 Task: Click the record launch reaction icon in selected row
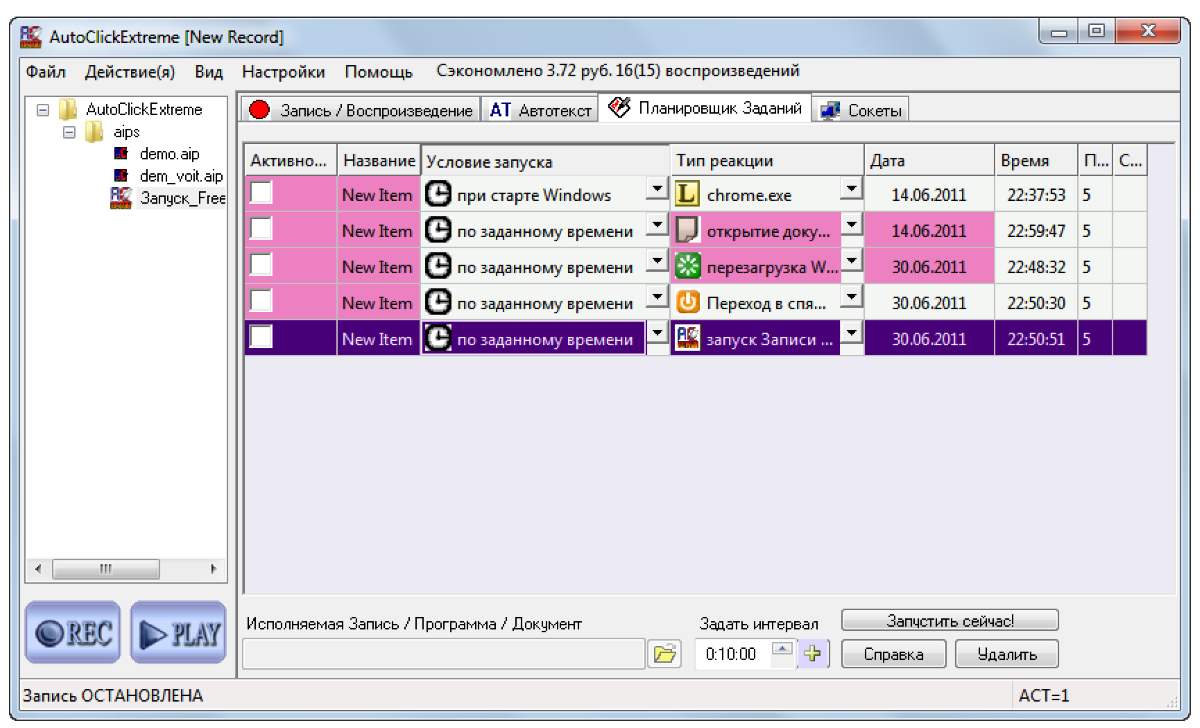click(687, 339)
